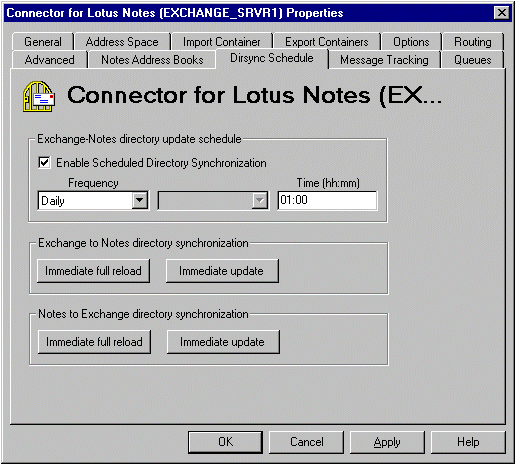Select the Notes Address Books tab
Viewport: 516px width, 467px height.
tap(152, 60)
